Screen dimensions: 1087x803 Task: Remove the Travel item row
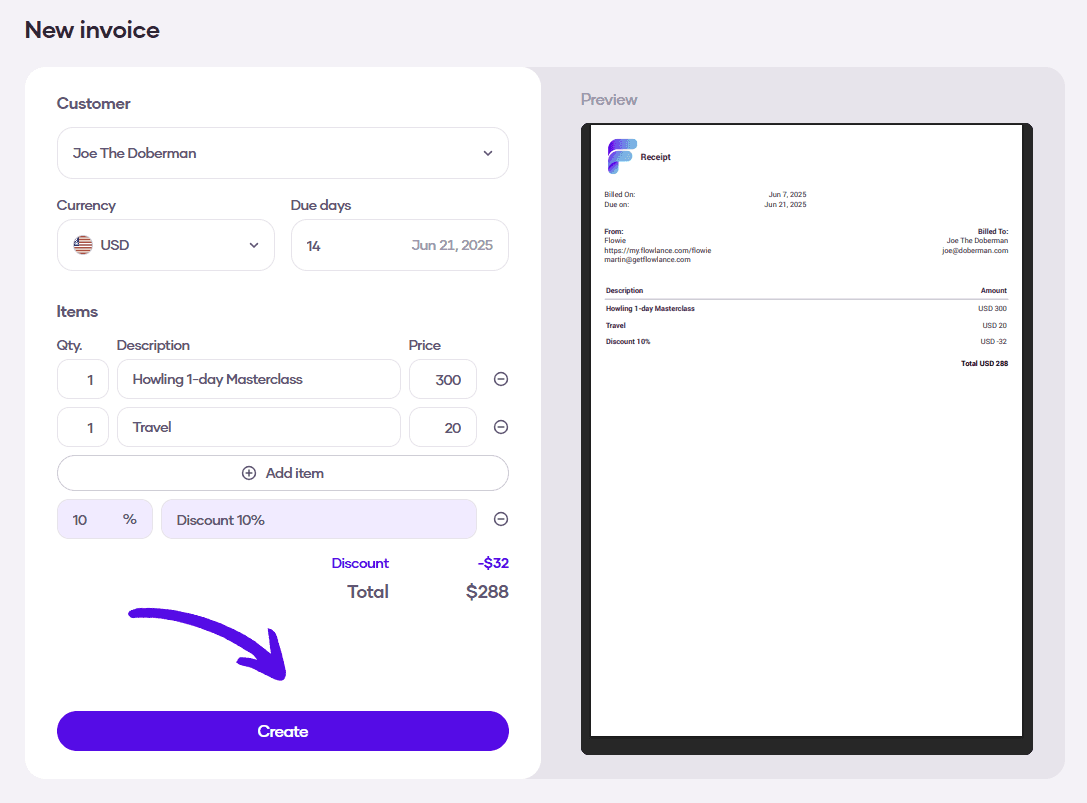tap(501, 427)
